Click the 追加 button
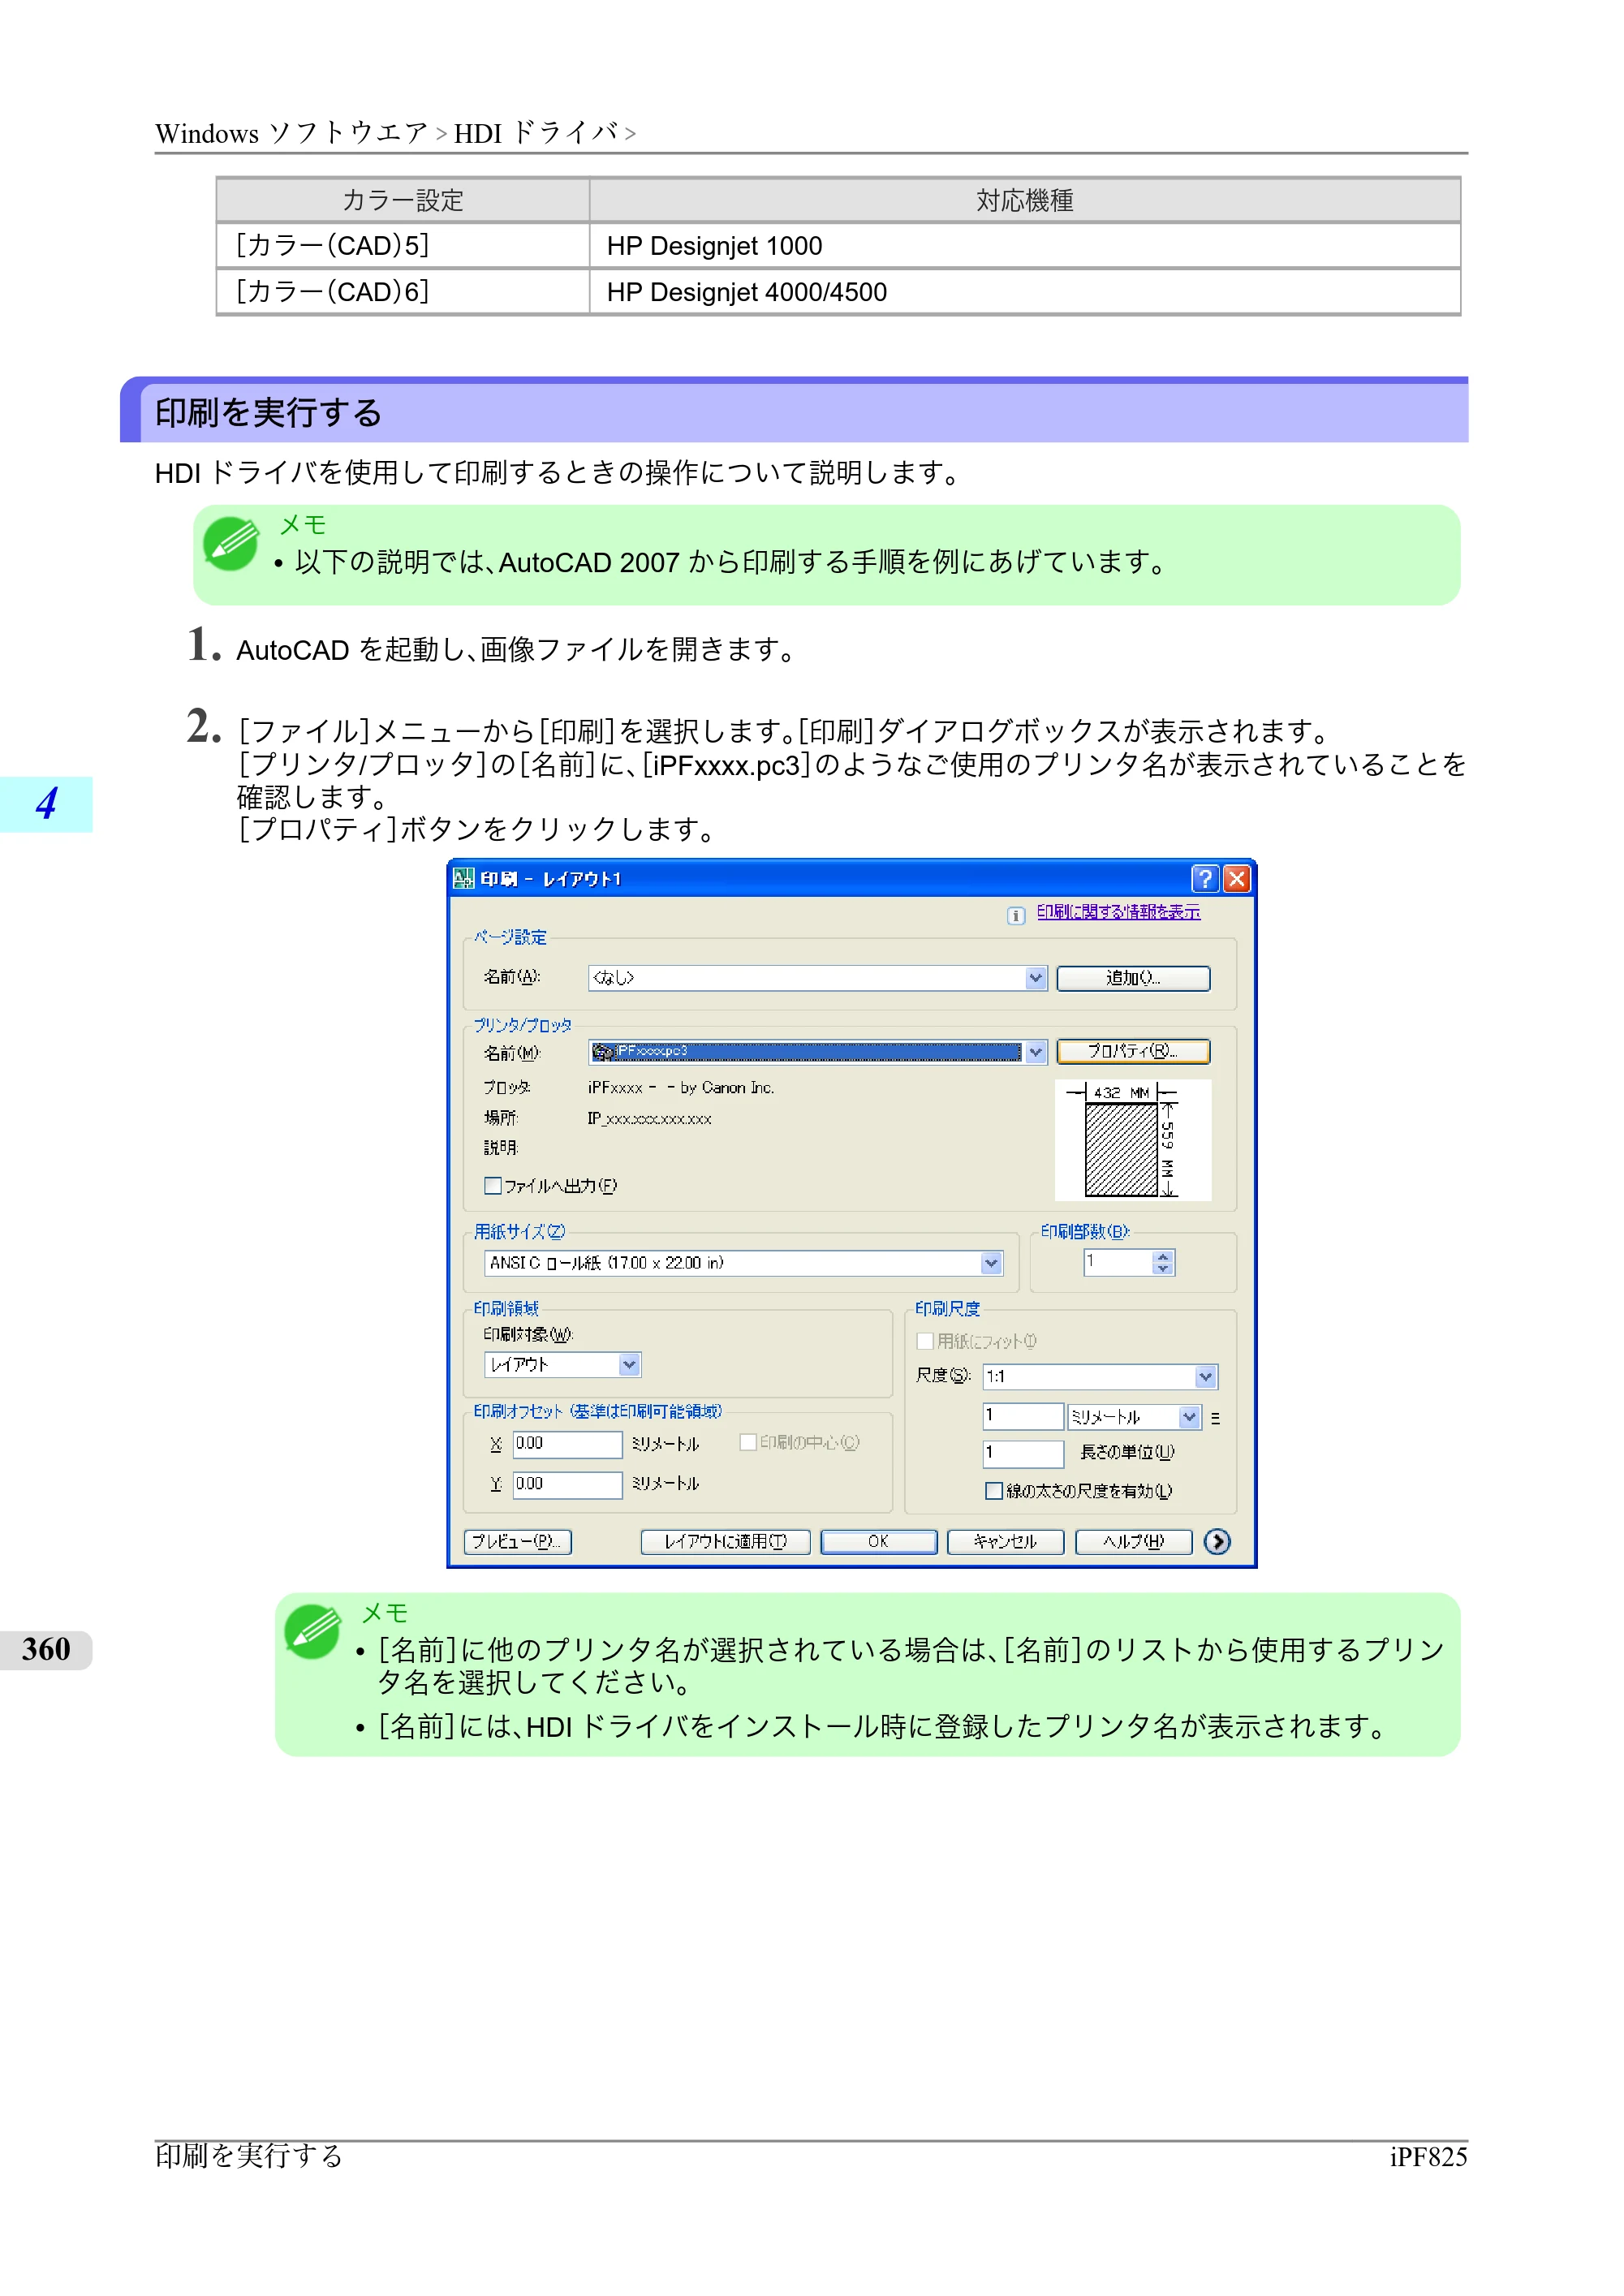The height and width of the screenshot is (2296, 1624). coord(1133,978)
